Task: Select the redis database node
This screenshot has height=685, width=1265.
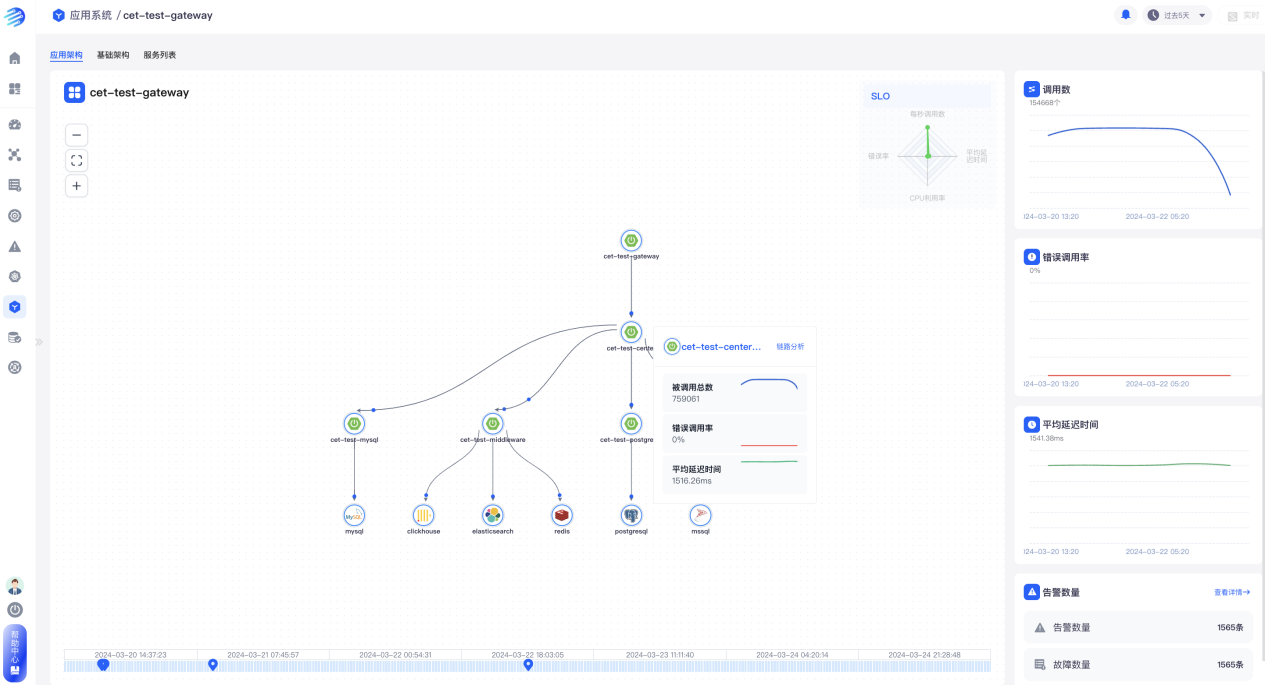Action: coord(562,515)
